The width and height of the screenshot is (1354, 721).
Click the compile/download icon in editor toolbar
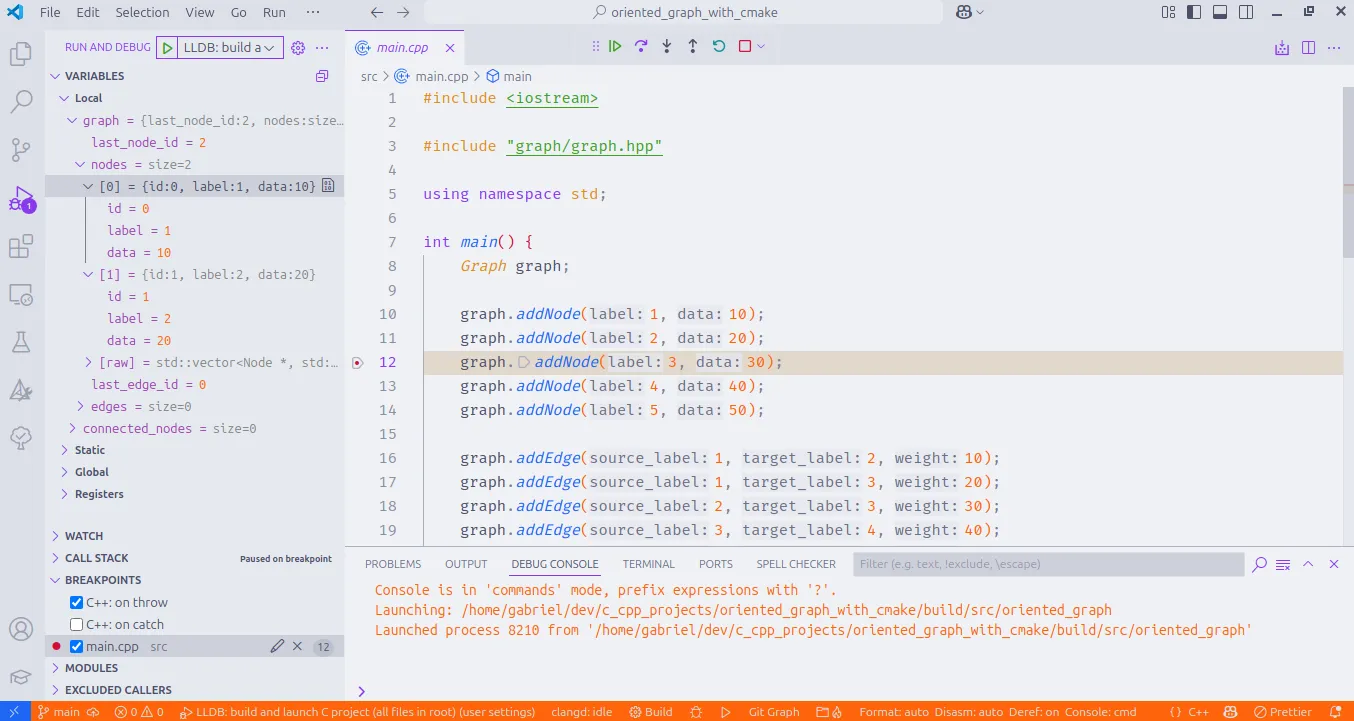(1283, 47)
